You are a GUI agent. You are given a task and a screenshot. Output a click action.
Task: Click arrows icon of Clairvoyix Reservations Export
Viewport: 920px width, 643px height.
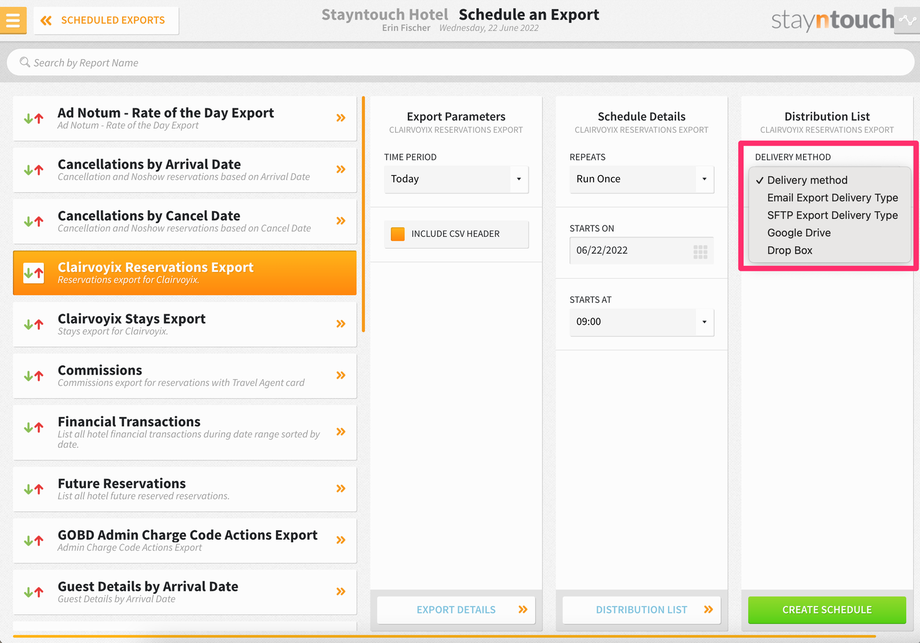pos(33,273)
